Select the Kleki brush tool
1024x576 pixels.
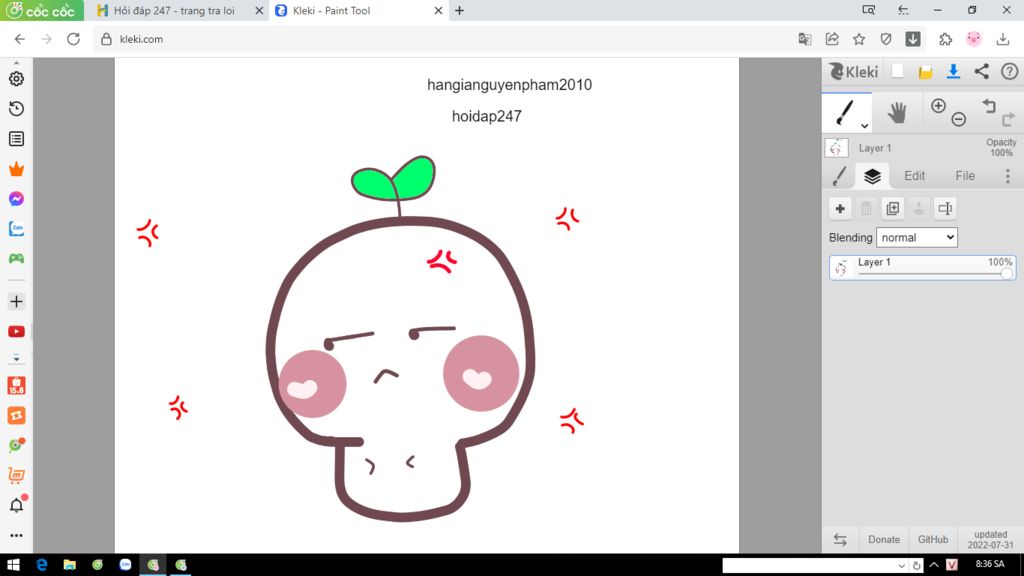click(845, 112)
